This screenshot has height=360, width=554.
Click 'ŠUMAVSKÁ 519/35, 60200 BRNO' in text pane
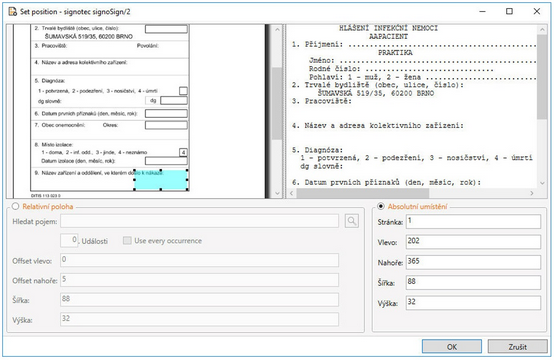[376, 93]
